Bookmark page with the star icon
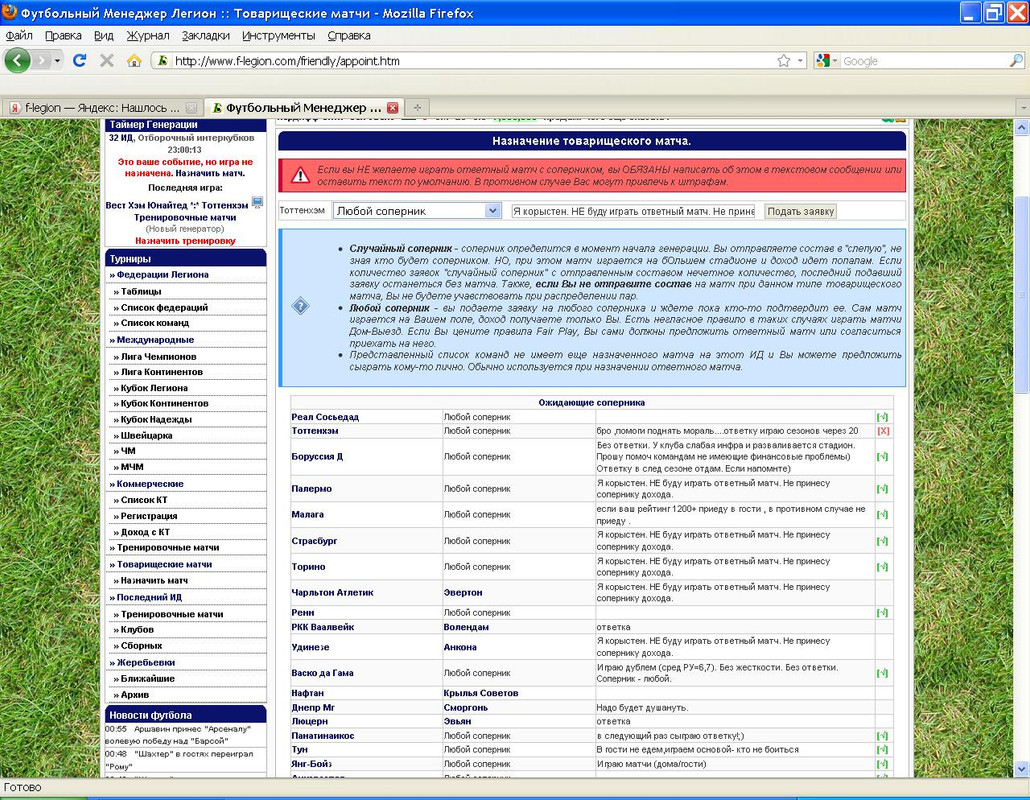This screenshot has width=1030, height=800. (784, 60)
